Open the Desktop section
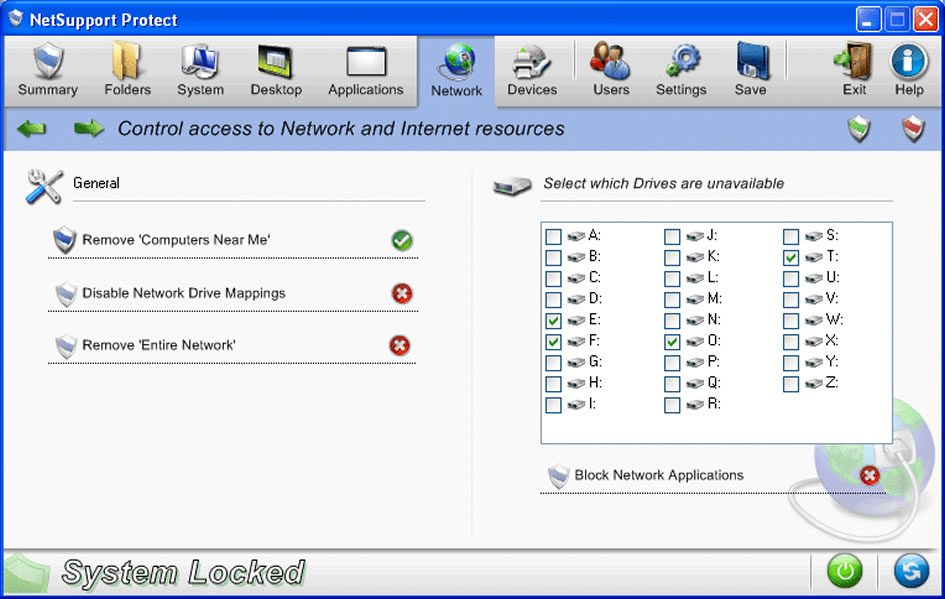 tap(276, 71)
